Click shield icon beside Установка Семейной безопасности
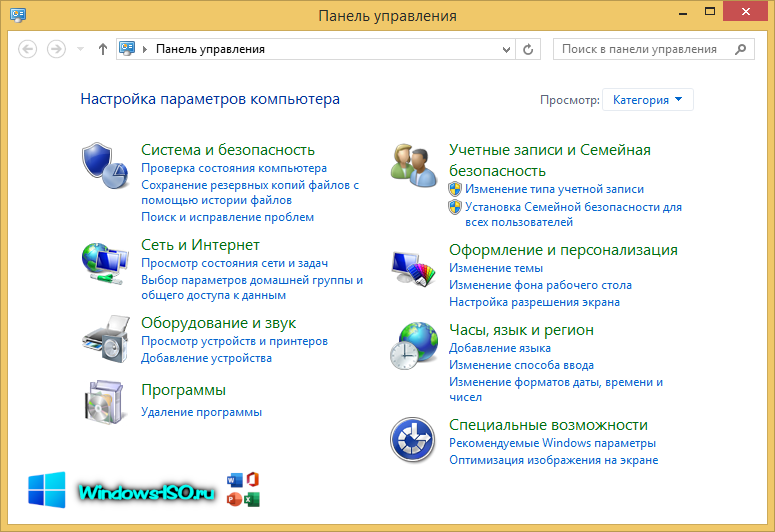 pos(455,207)
